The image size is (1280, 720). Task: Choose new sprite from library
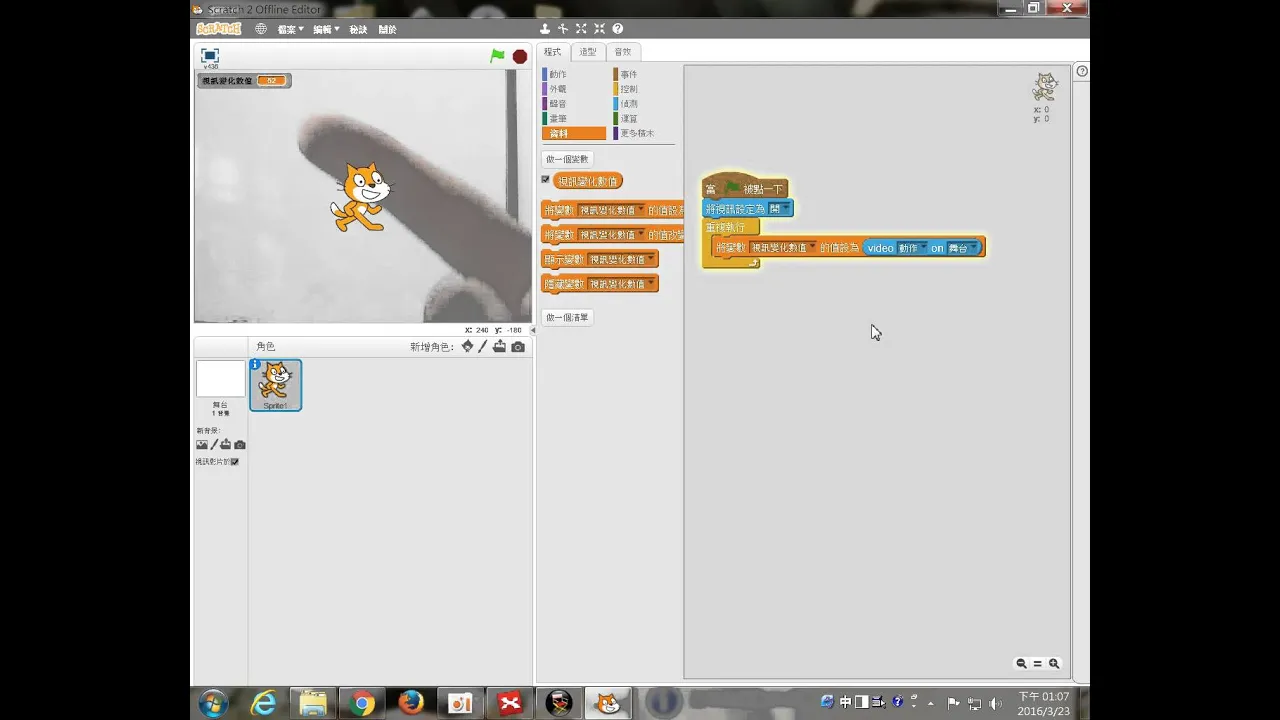(x=467, y=346)
